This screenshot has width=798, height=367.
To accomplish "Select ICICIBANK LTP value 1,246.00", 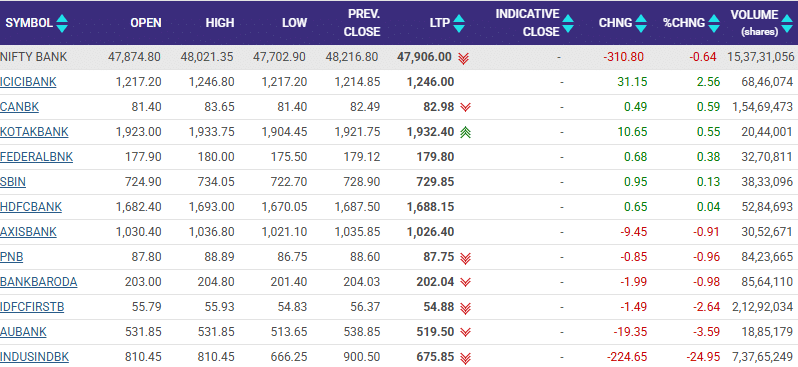I will point(430,82).
